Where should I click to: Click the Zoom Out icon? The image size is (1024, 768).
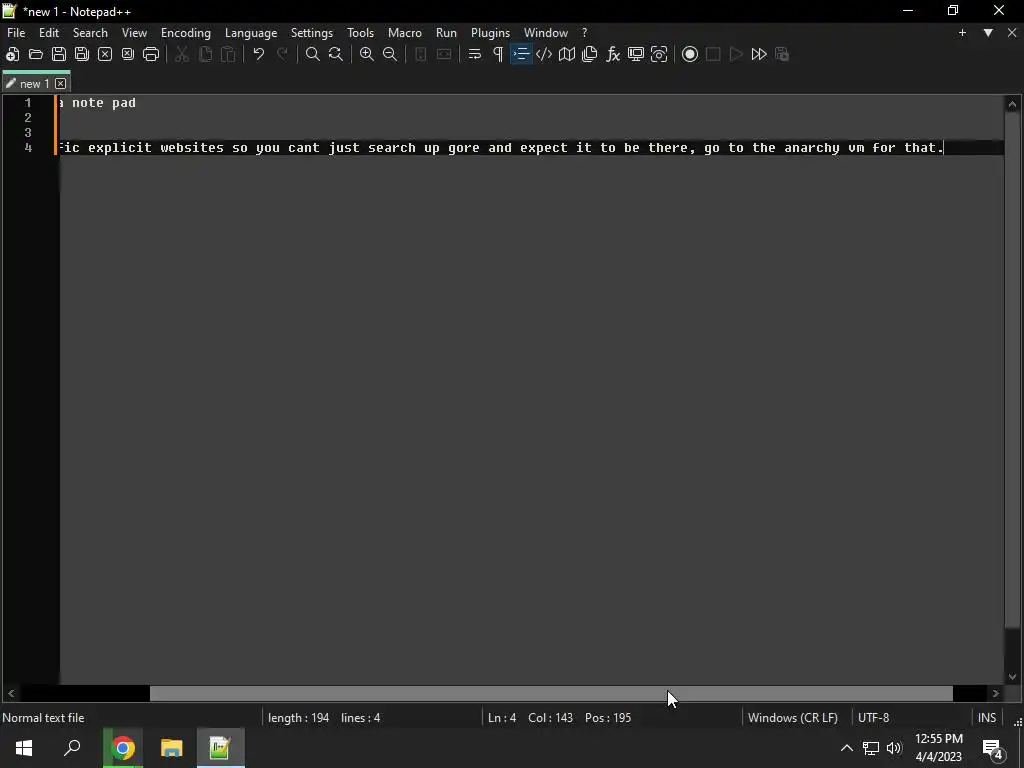pos(390,54)
